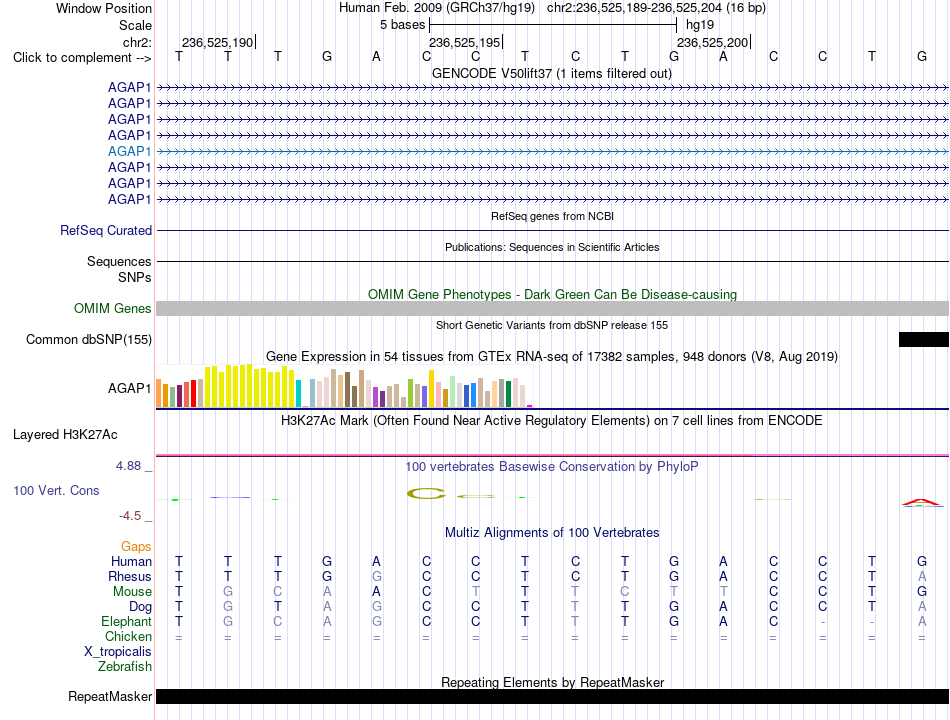Click the 'Click to complement -->' label
The image size is (950, 720).
click(82, 58)
